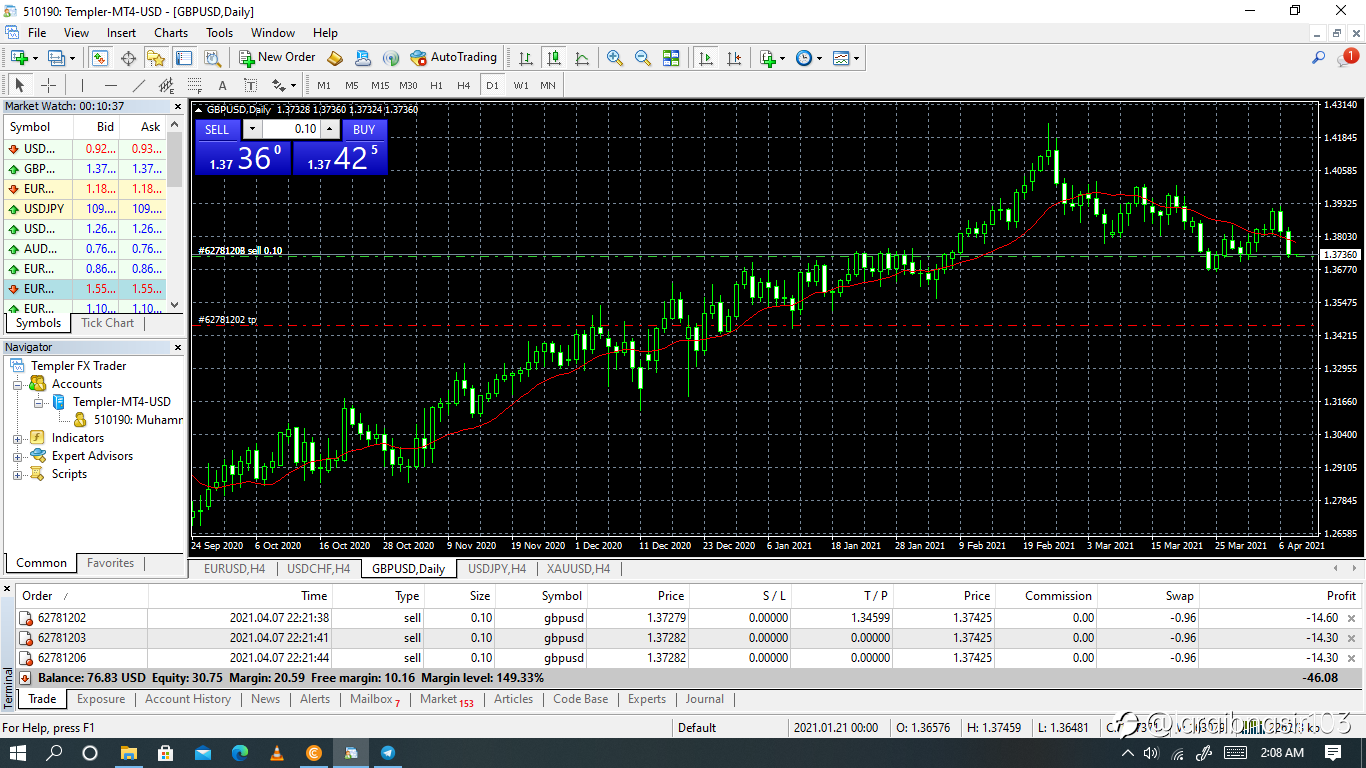This screenshot has height=768, width=1366.
Task: Toggle Chart Shift icon
Action: (734, 58)
